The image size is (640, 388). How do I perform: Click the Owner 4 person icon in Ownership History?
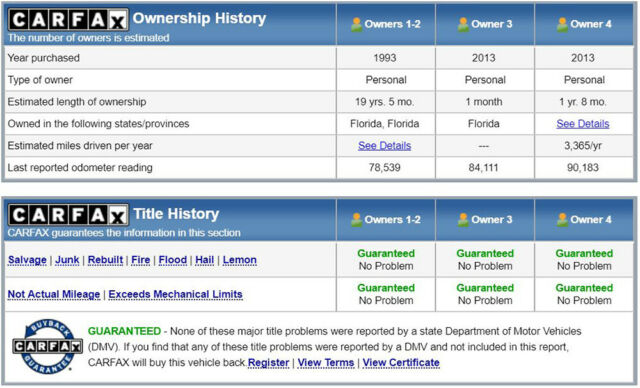(x=562, y=24)
